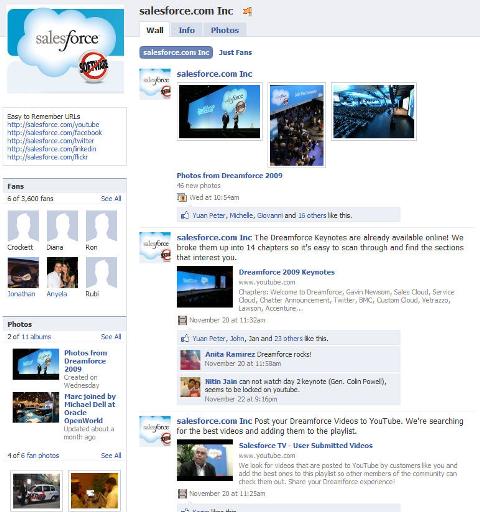
Task: Open the Info tab
Action: (187, 30)
